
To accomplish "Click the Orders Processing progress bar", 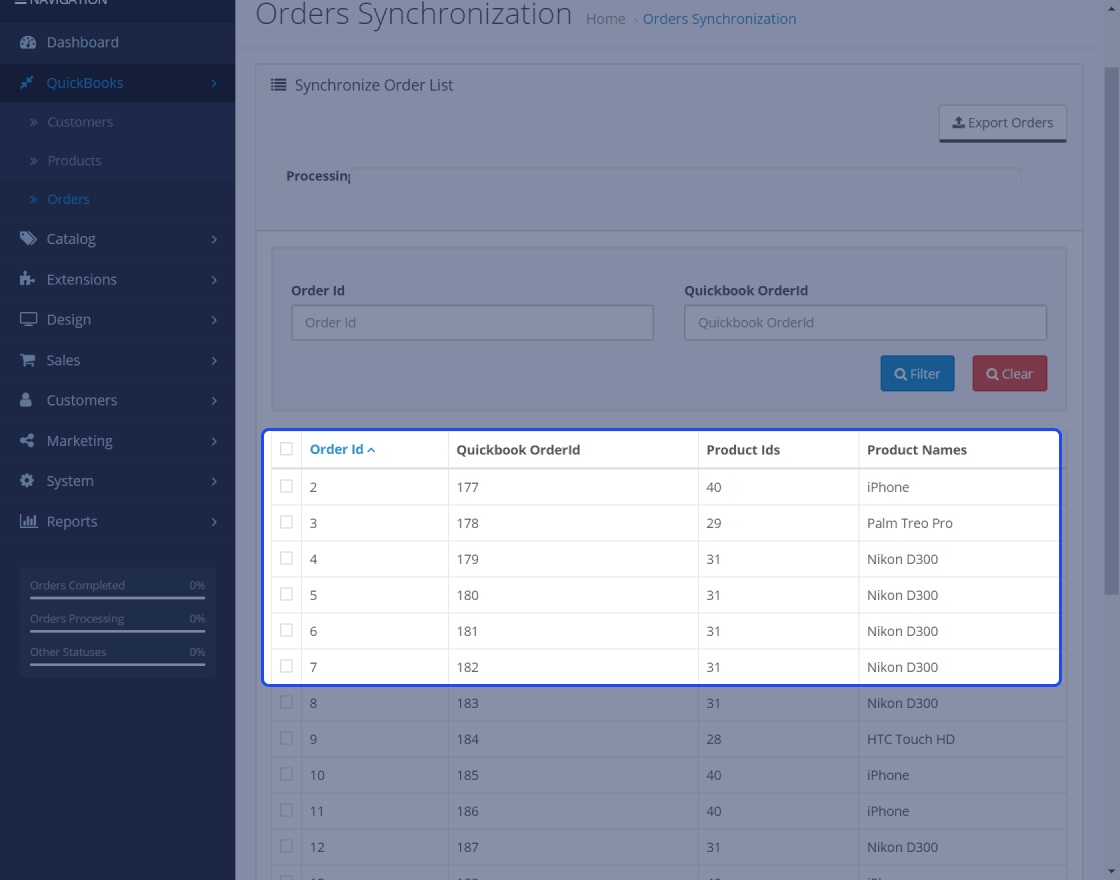I will tap(117, 631).
